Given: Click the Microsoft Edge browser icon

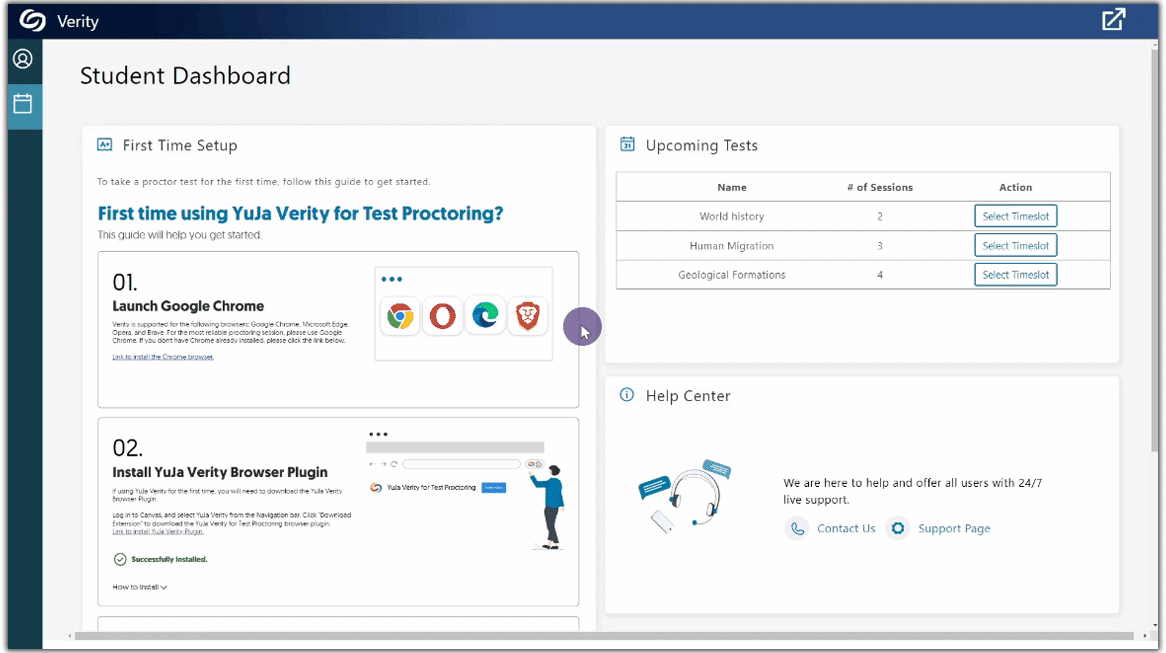Looking at the screenshot, I should (x=485, y=316).
